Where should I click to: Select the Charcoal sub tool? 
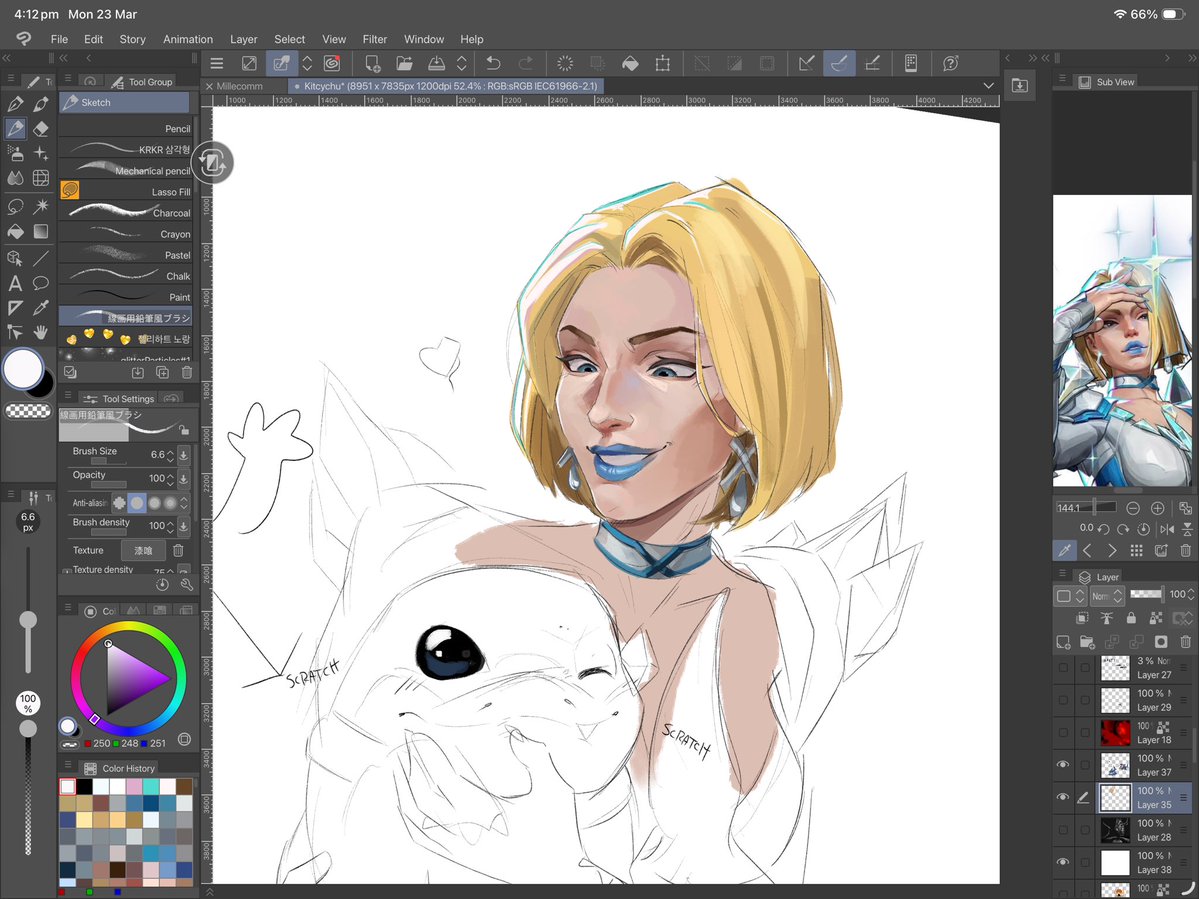126,213
